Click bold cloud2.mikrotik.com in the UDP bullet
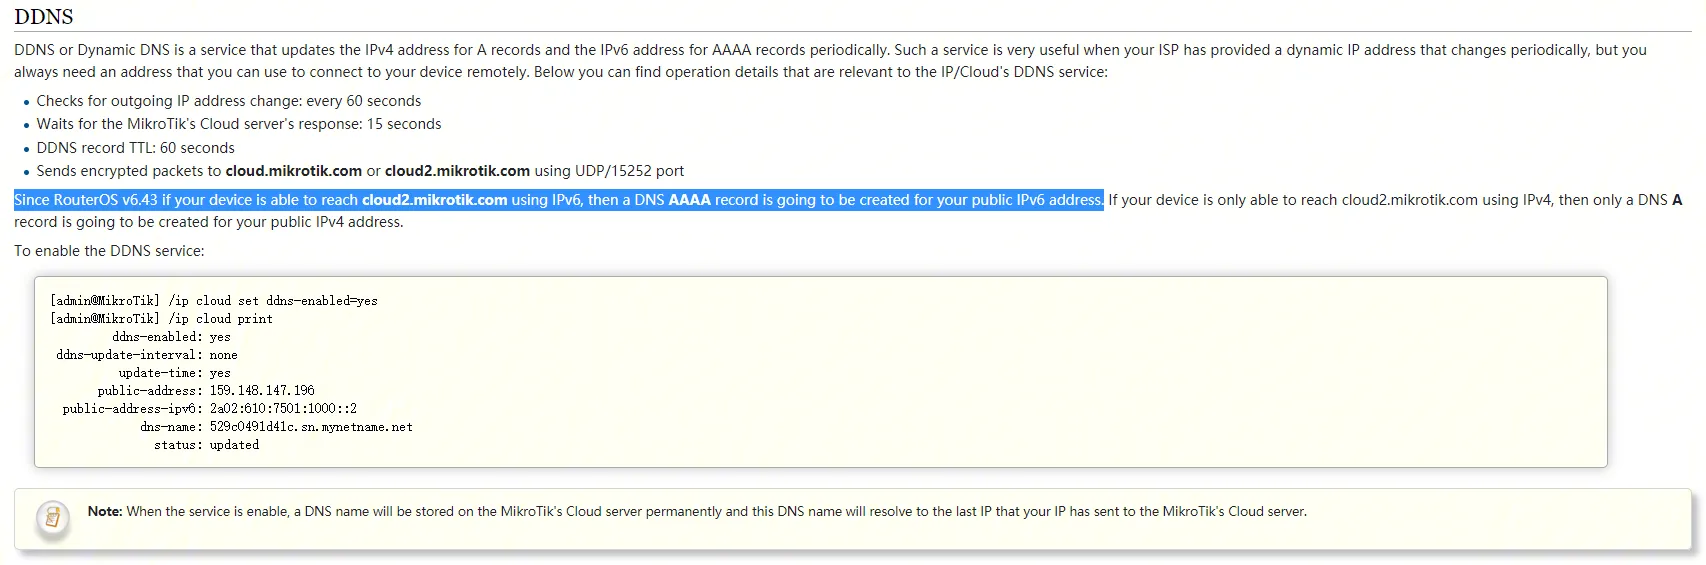 [457, 171]
